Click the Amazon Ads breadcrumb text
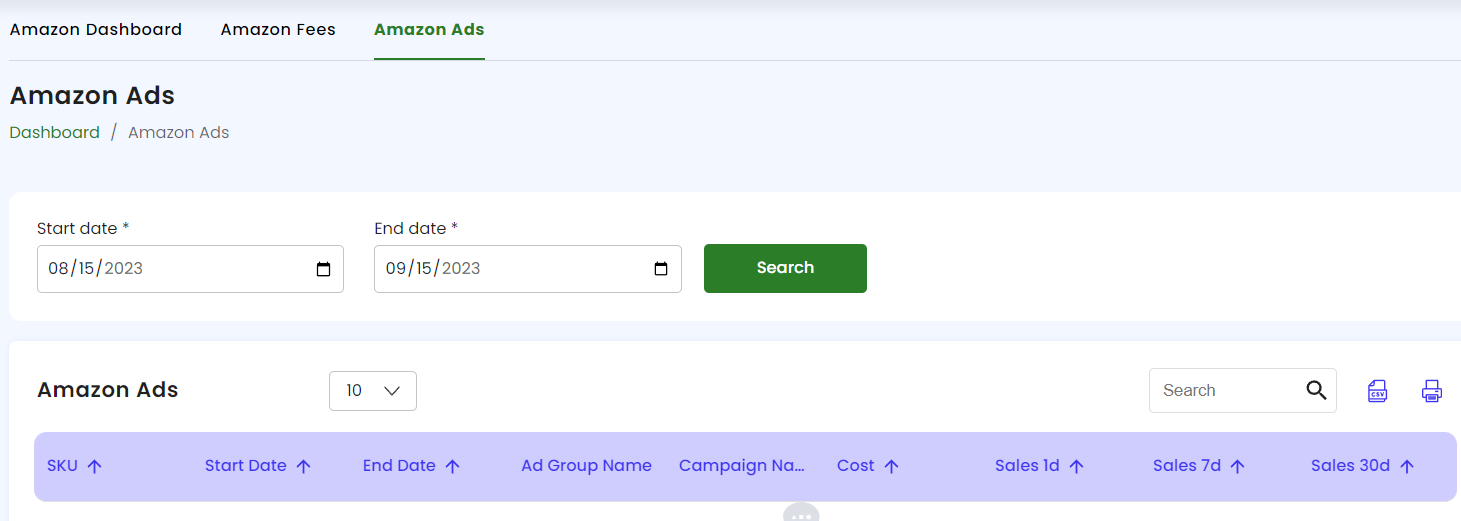Screen dimensions: 1461x521 click(x=179, y=132)
